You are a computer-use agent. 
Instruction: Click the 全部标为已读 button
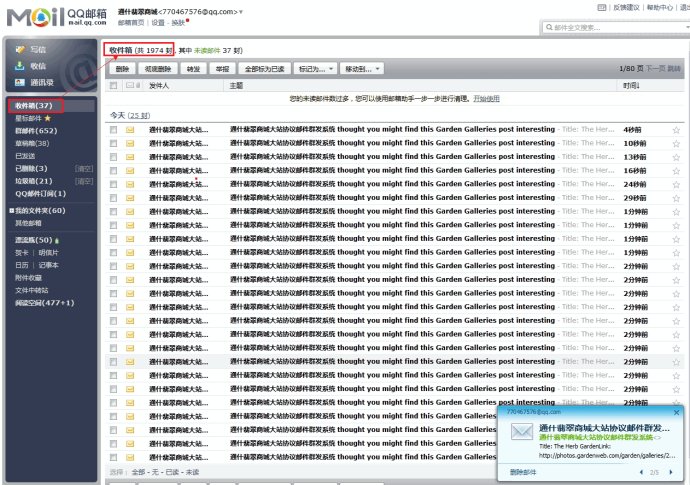(265, 69)
